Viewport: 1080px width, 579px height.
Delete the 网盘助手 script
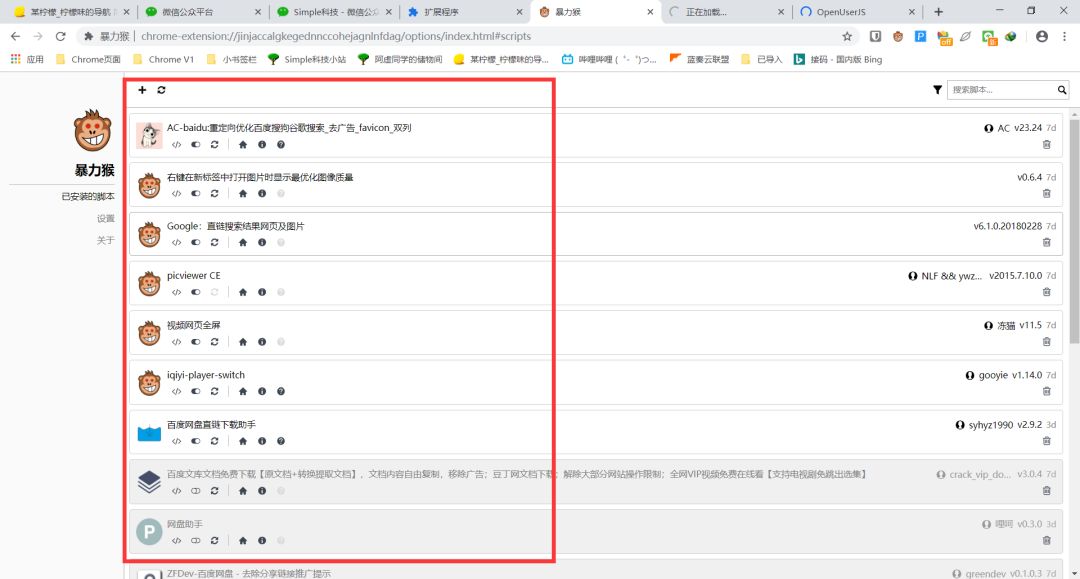click(1046, 540)
